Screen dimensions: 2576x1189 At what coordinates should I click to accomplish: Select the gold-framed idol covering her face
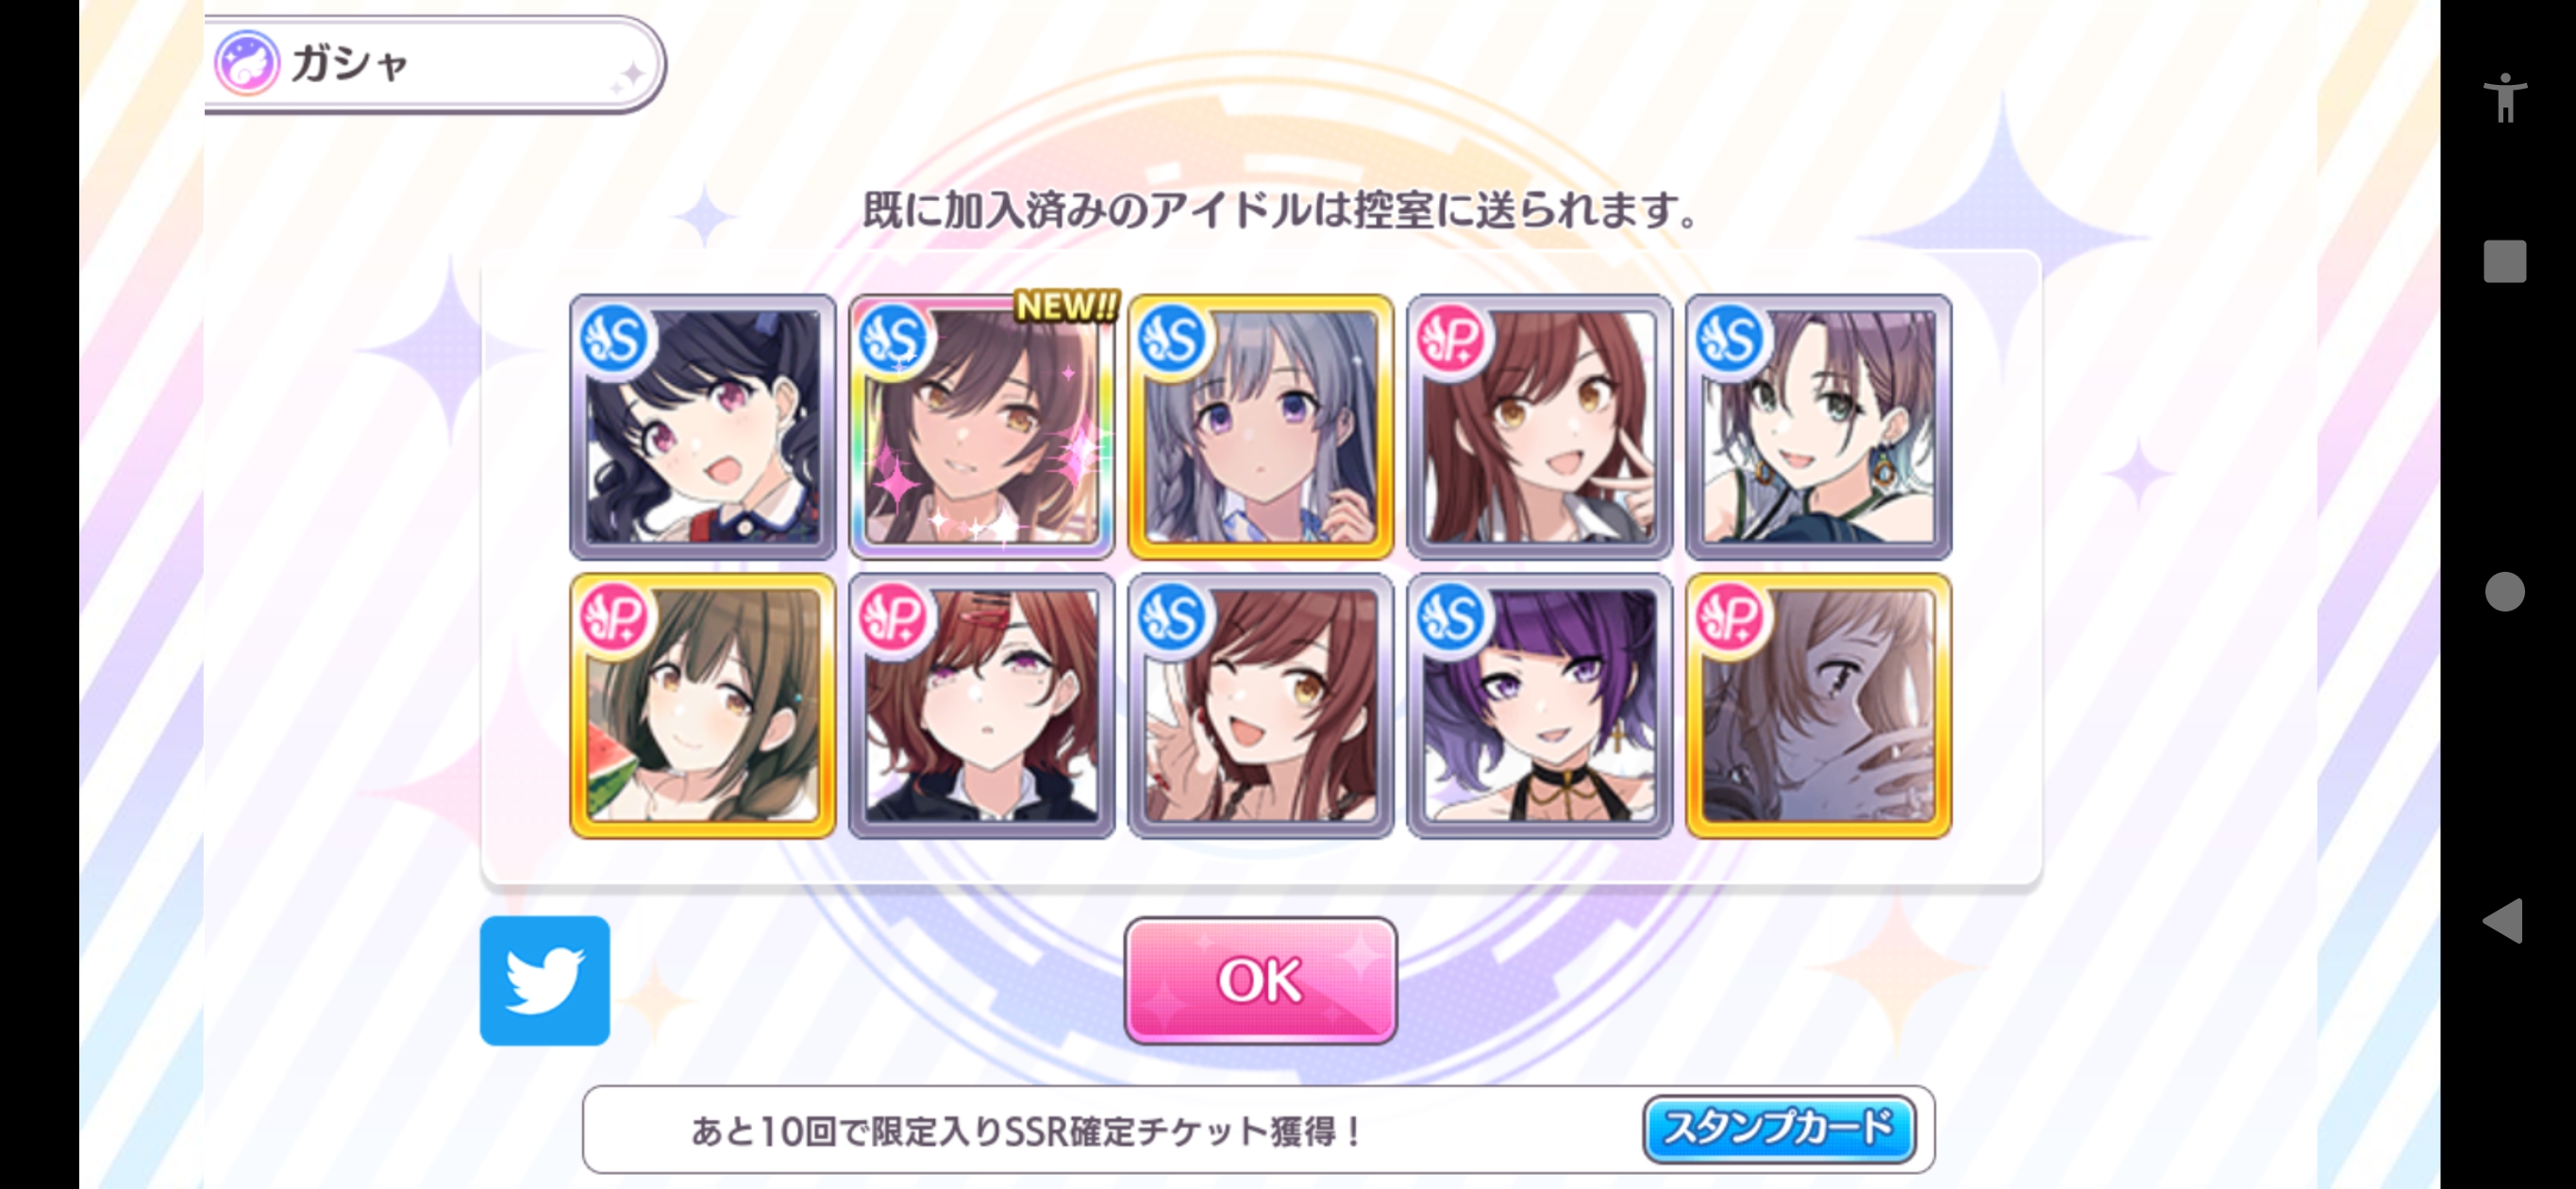click(1818, 706)
